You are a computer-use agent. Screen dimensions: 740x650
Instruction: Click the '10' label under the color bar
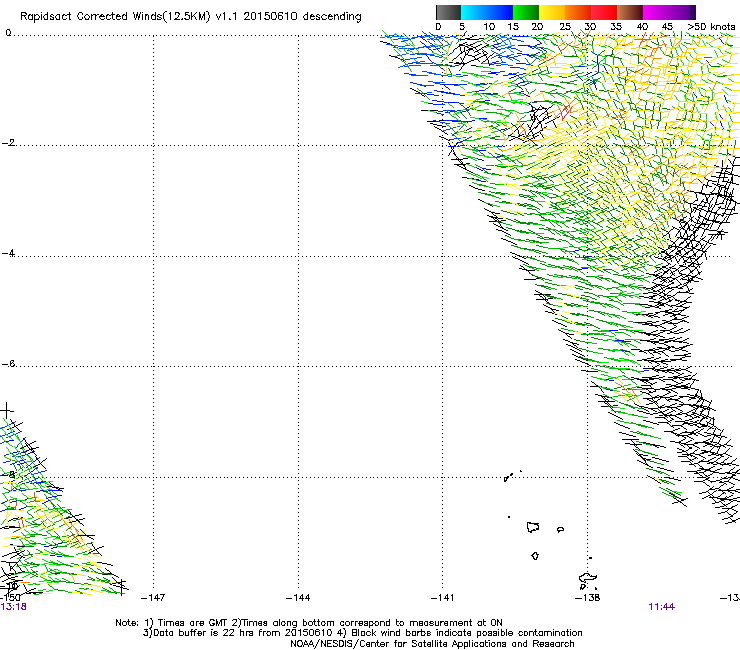tap(489, 27)
